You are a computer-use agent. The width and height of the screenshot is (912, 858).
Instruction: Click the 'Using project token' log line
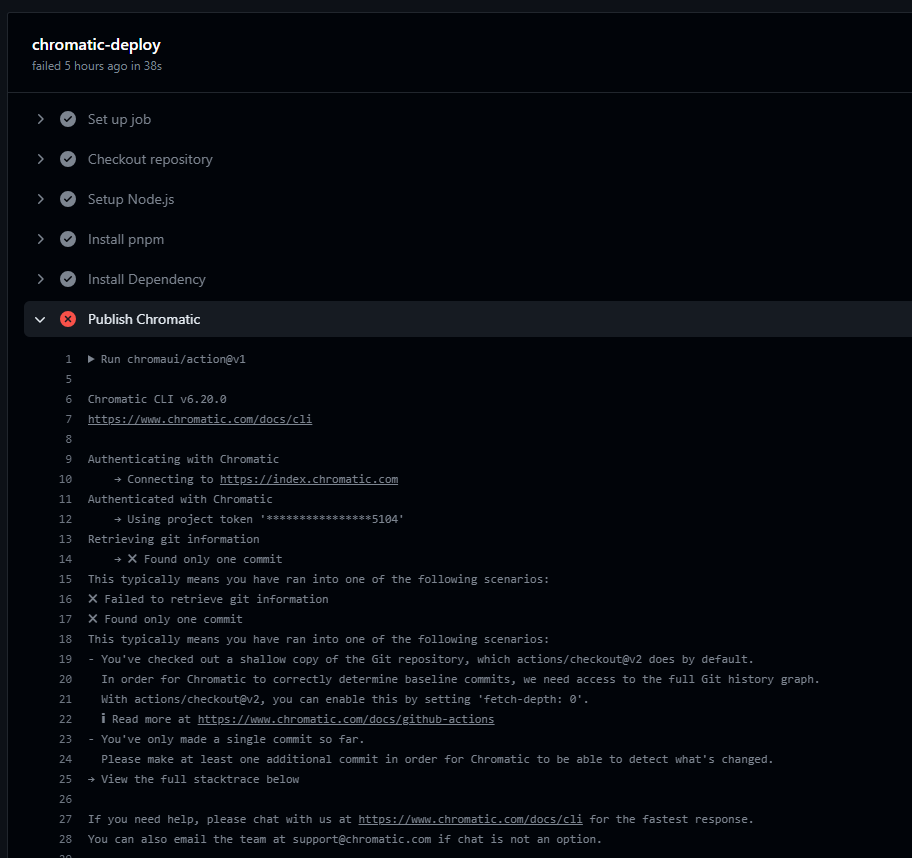click(259, 519)
